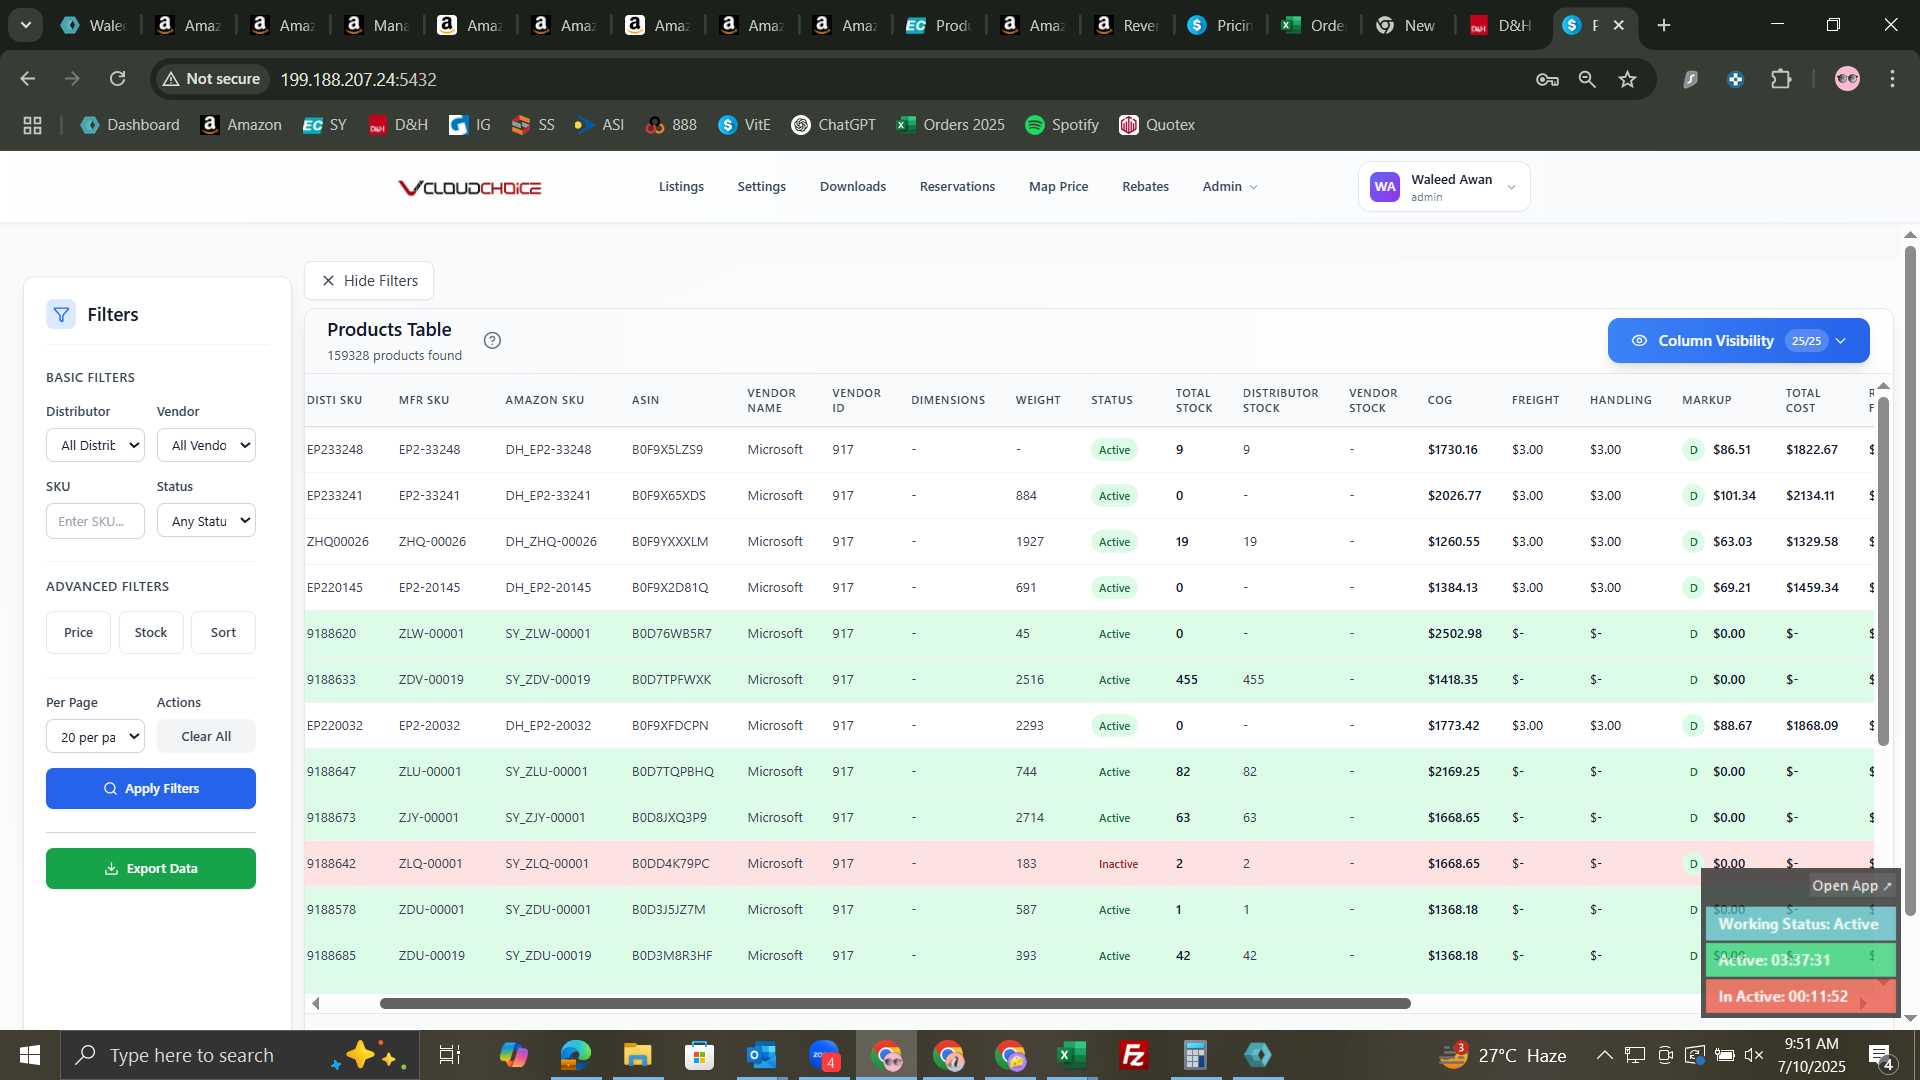Open the Downloads nav item
Screen dimensions: 1920x1080
coord(853,187)
